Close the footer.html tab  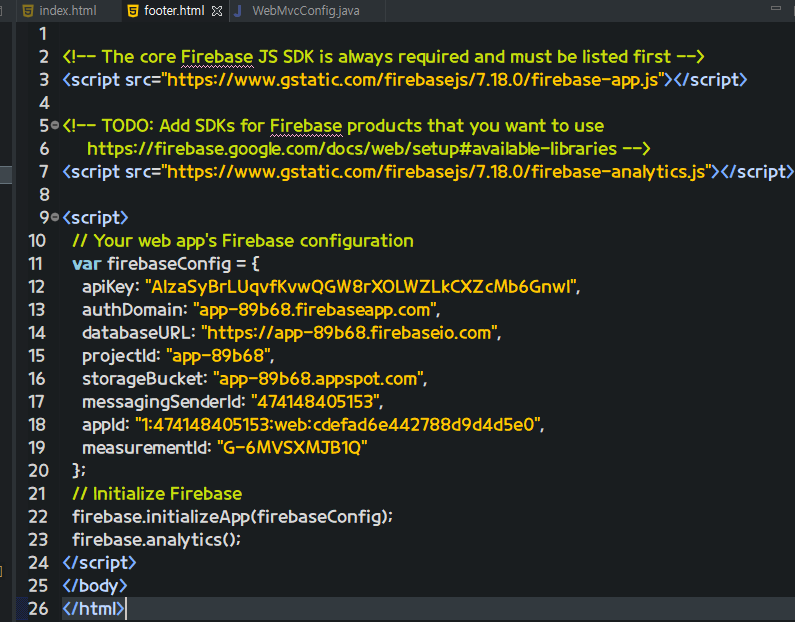pos(216,11)
